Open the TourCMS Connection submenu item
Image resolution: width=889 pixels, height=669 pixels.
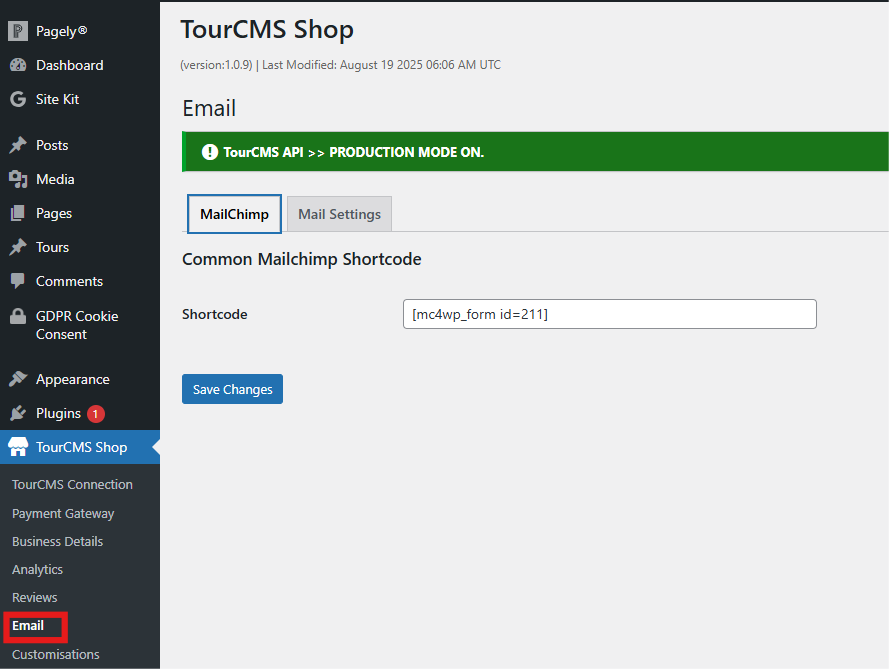(72, 484)
